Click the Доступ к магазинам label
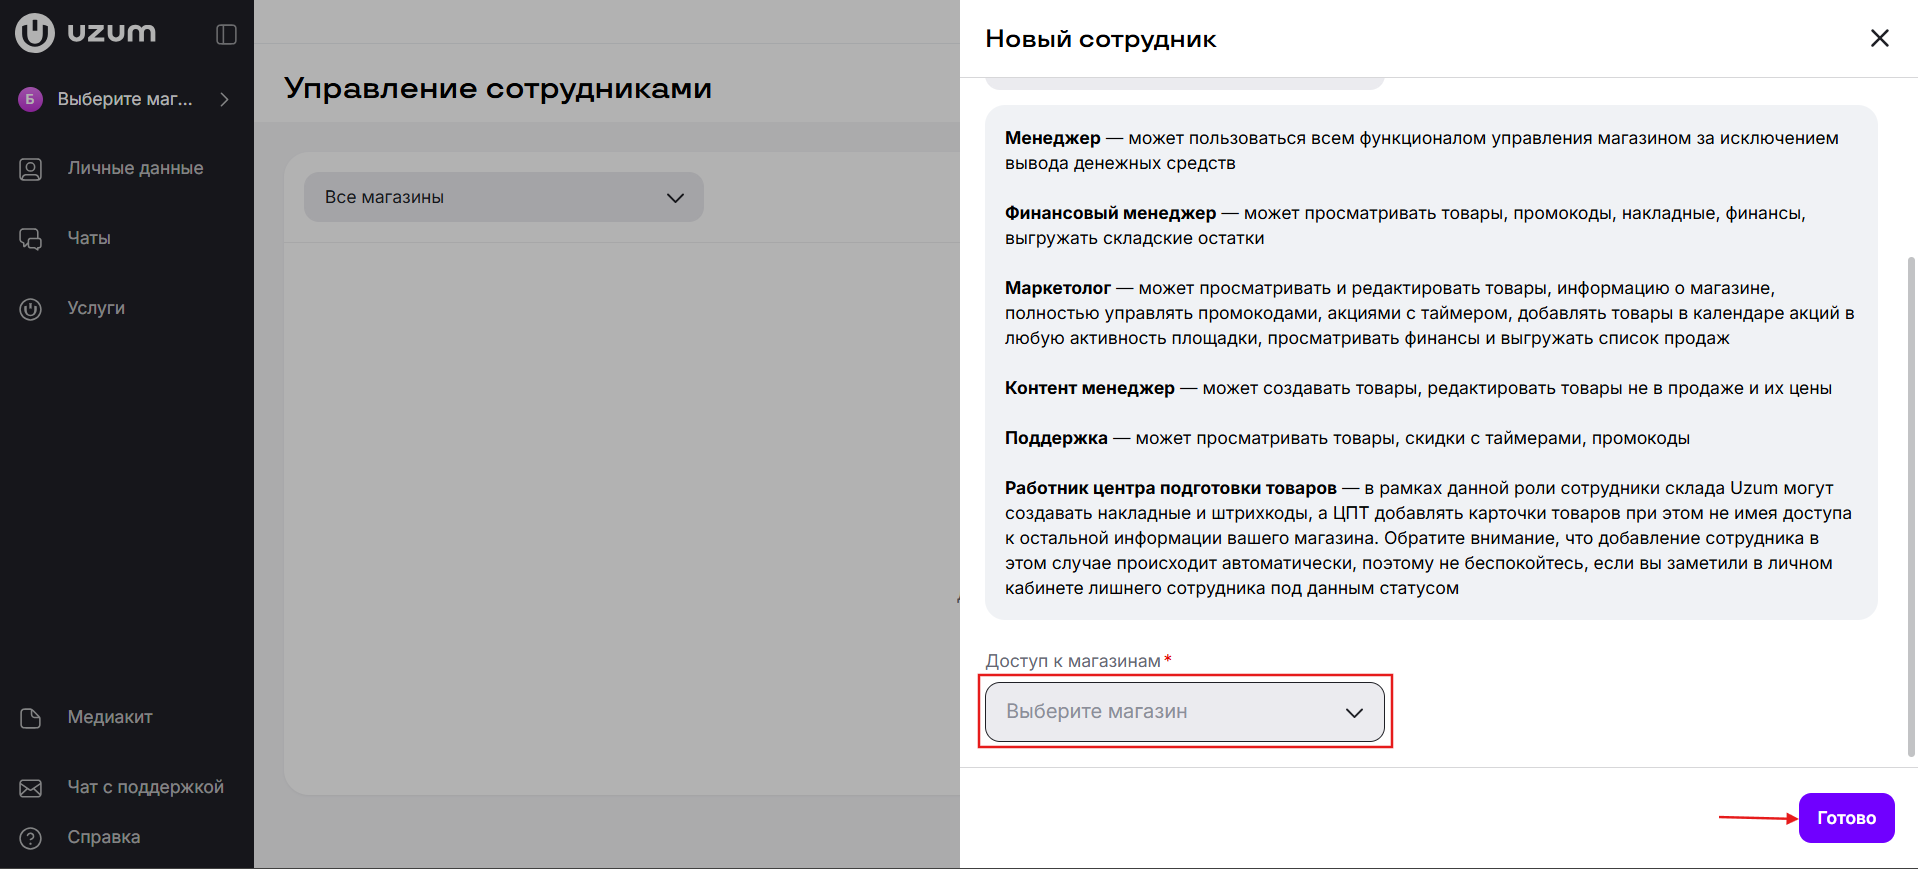 [1073, 661]
